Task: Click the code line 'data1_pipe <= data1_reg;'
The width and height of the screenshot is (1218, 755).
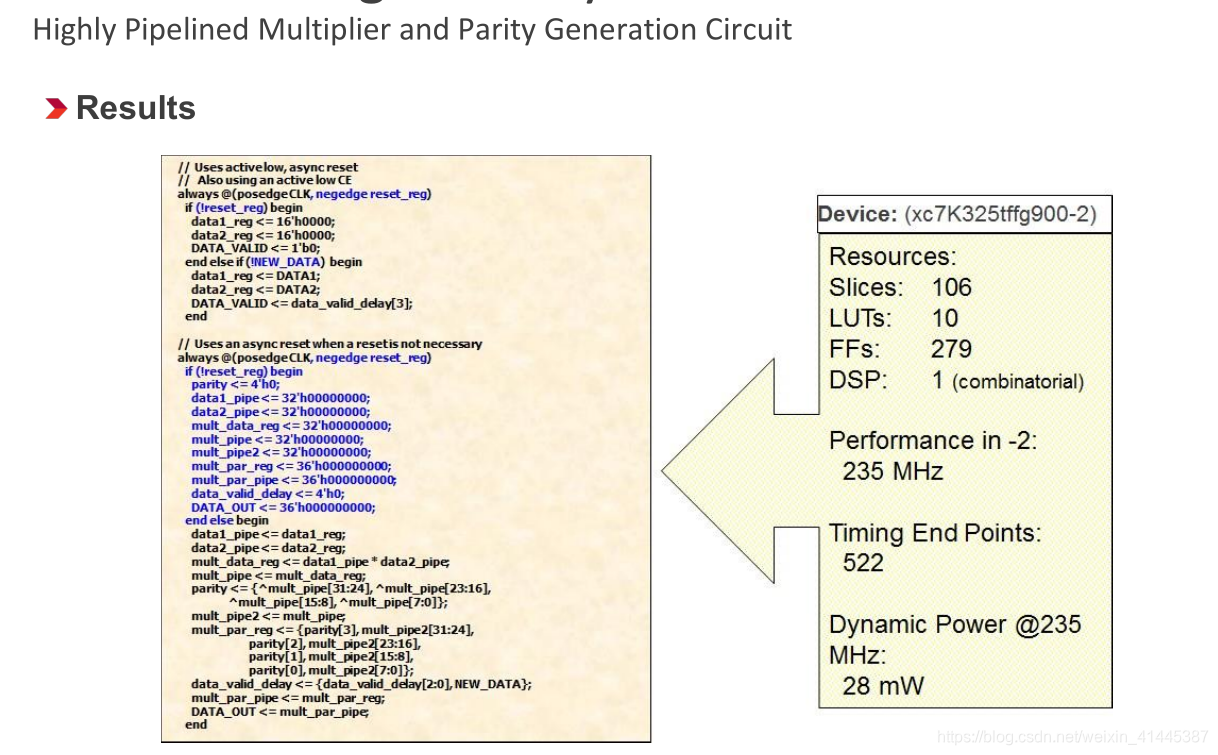Action: pyautogui.click(x=268, y=534)
